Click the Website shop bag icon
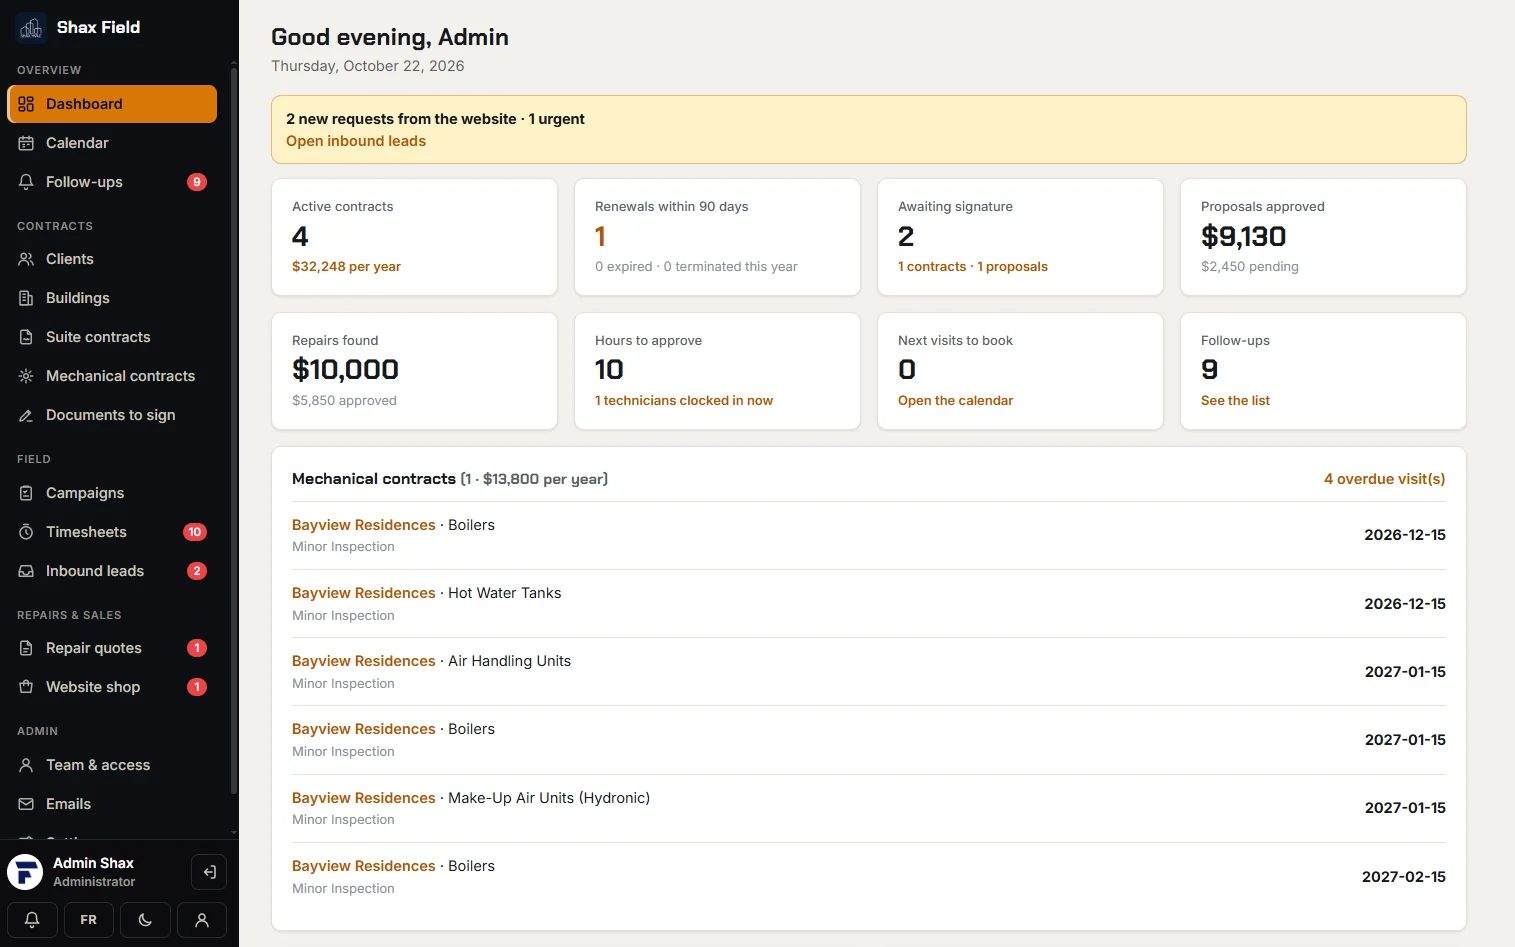Image resolution: width=1515 pixels, height=947 pixels. tap(26, 687)
